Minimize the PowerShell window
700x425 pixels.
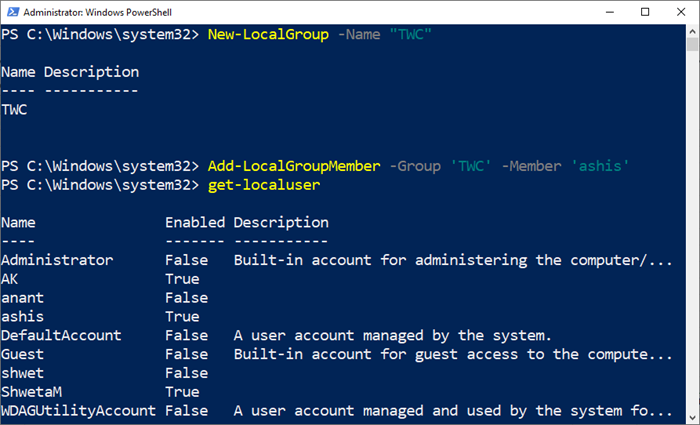610,12
